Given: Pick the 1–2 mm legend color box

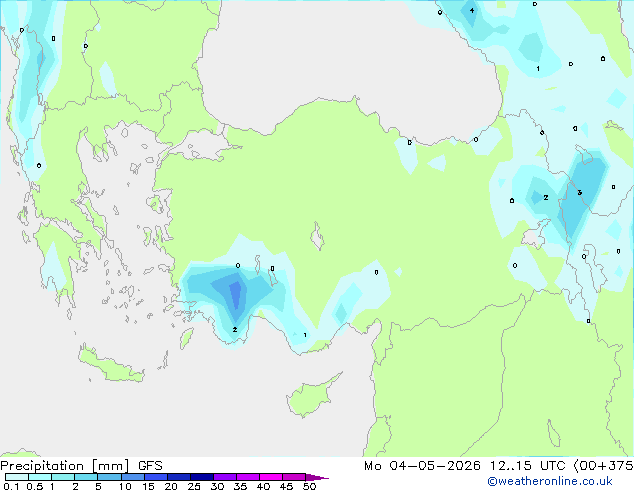Looking at the screenshot, I should click(63, 477).
